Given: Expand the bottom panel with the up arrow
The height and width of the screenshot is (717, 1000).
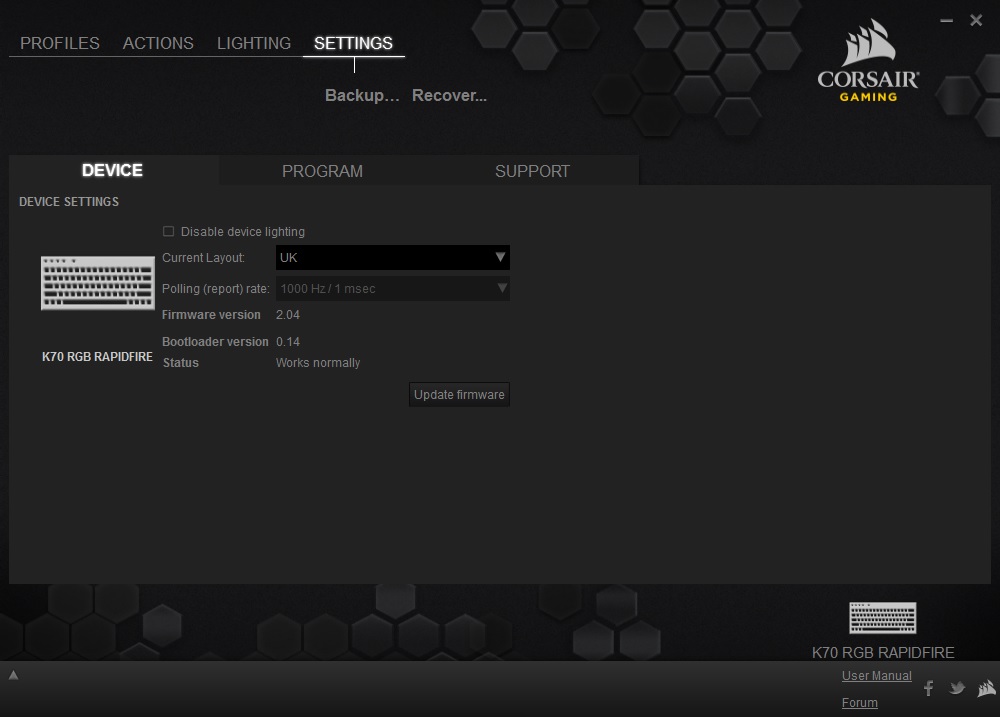Looking at the screenshot, I should (13, 675).
